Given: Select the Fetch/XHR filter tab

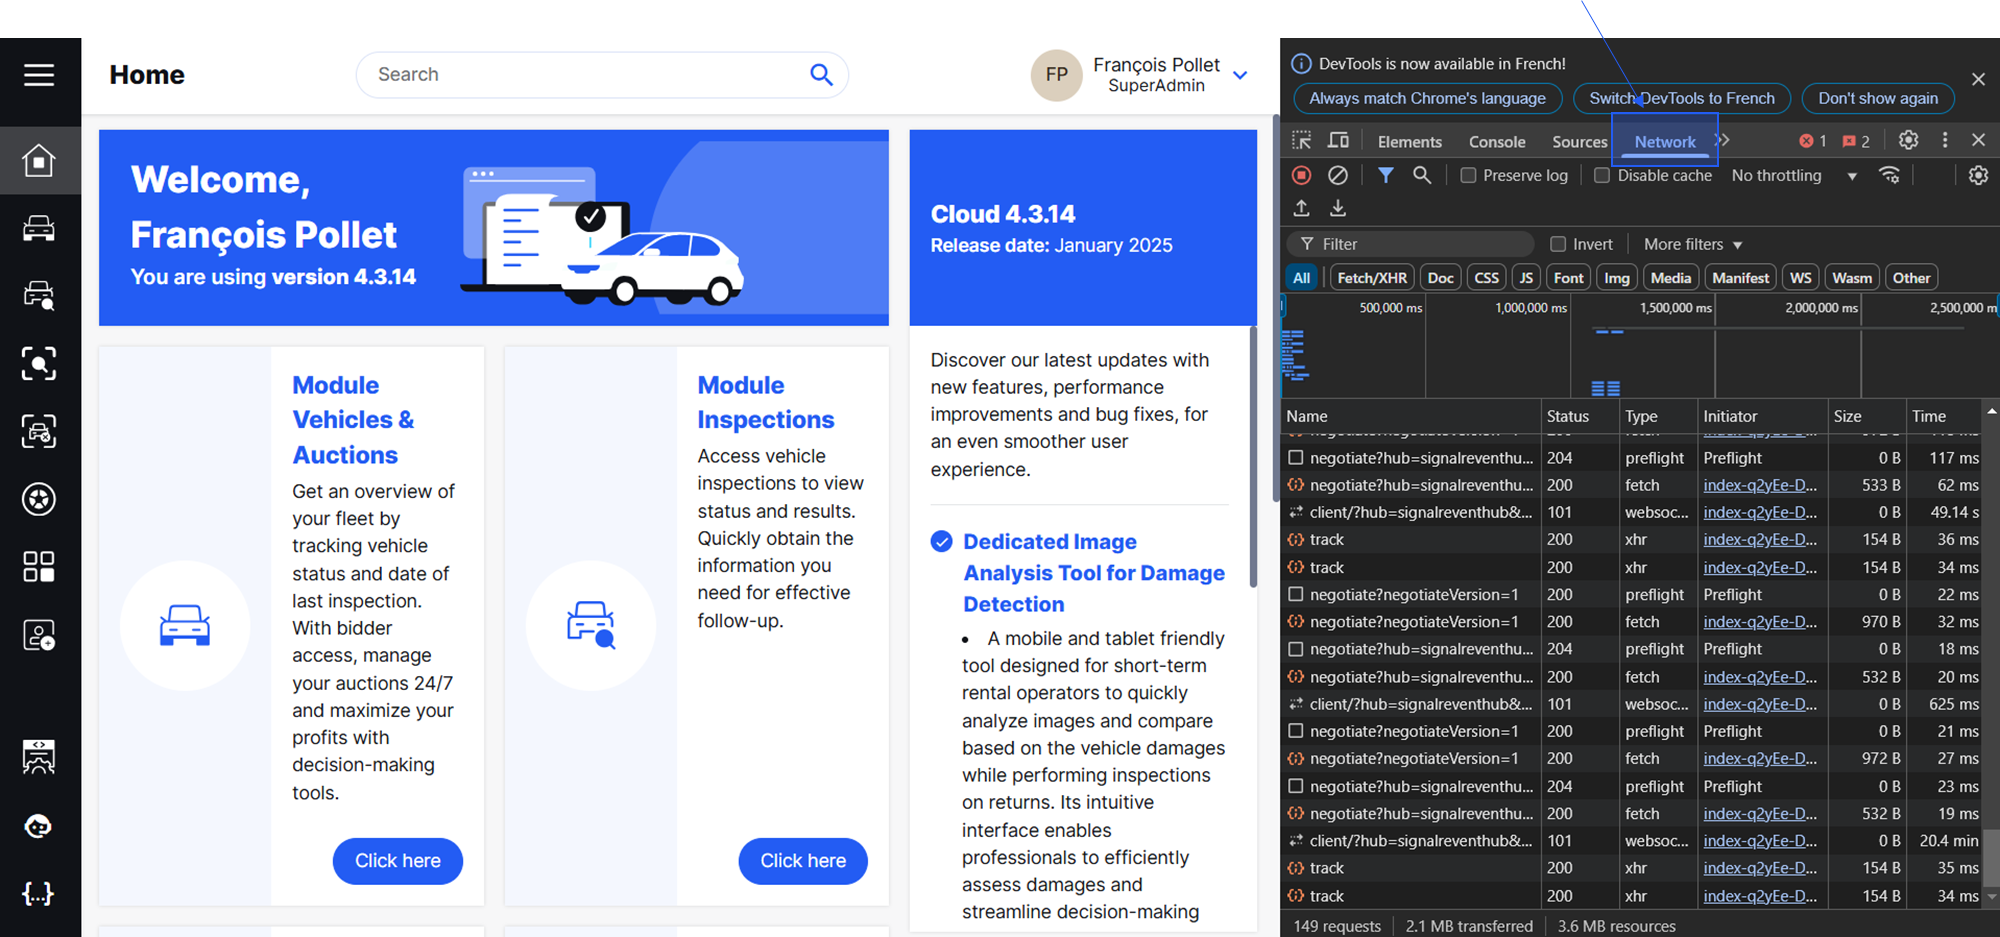Looking at the screenshot, I should [x=1371, y=278].
